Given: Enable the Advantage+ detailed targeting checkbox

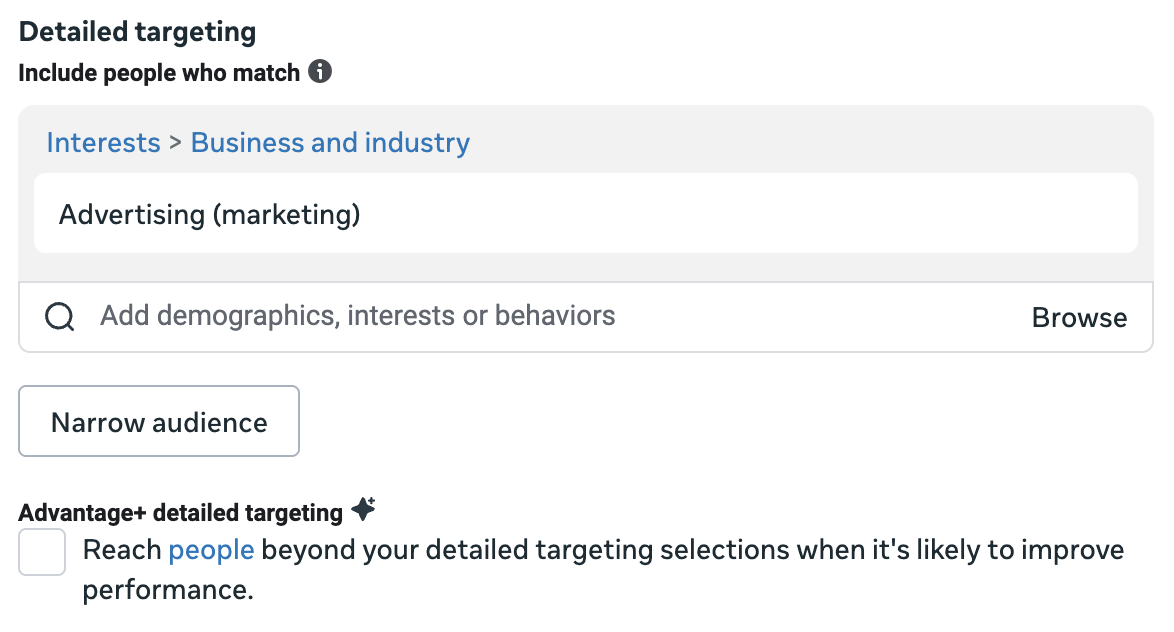Looking at the screenshot, I should pyautogui.click(x=42, y=552).
